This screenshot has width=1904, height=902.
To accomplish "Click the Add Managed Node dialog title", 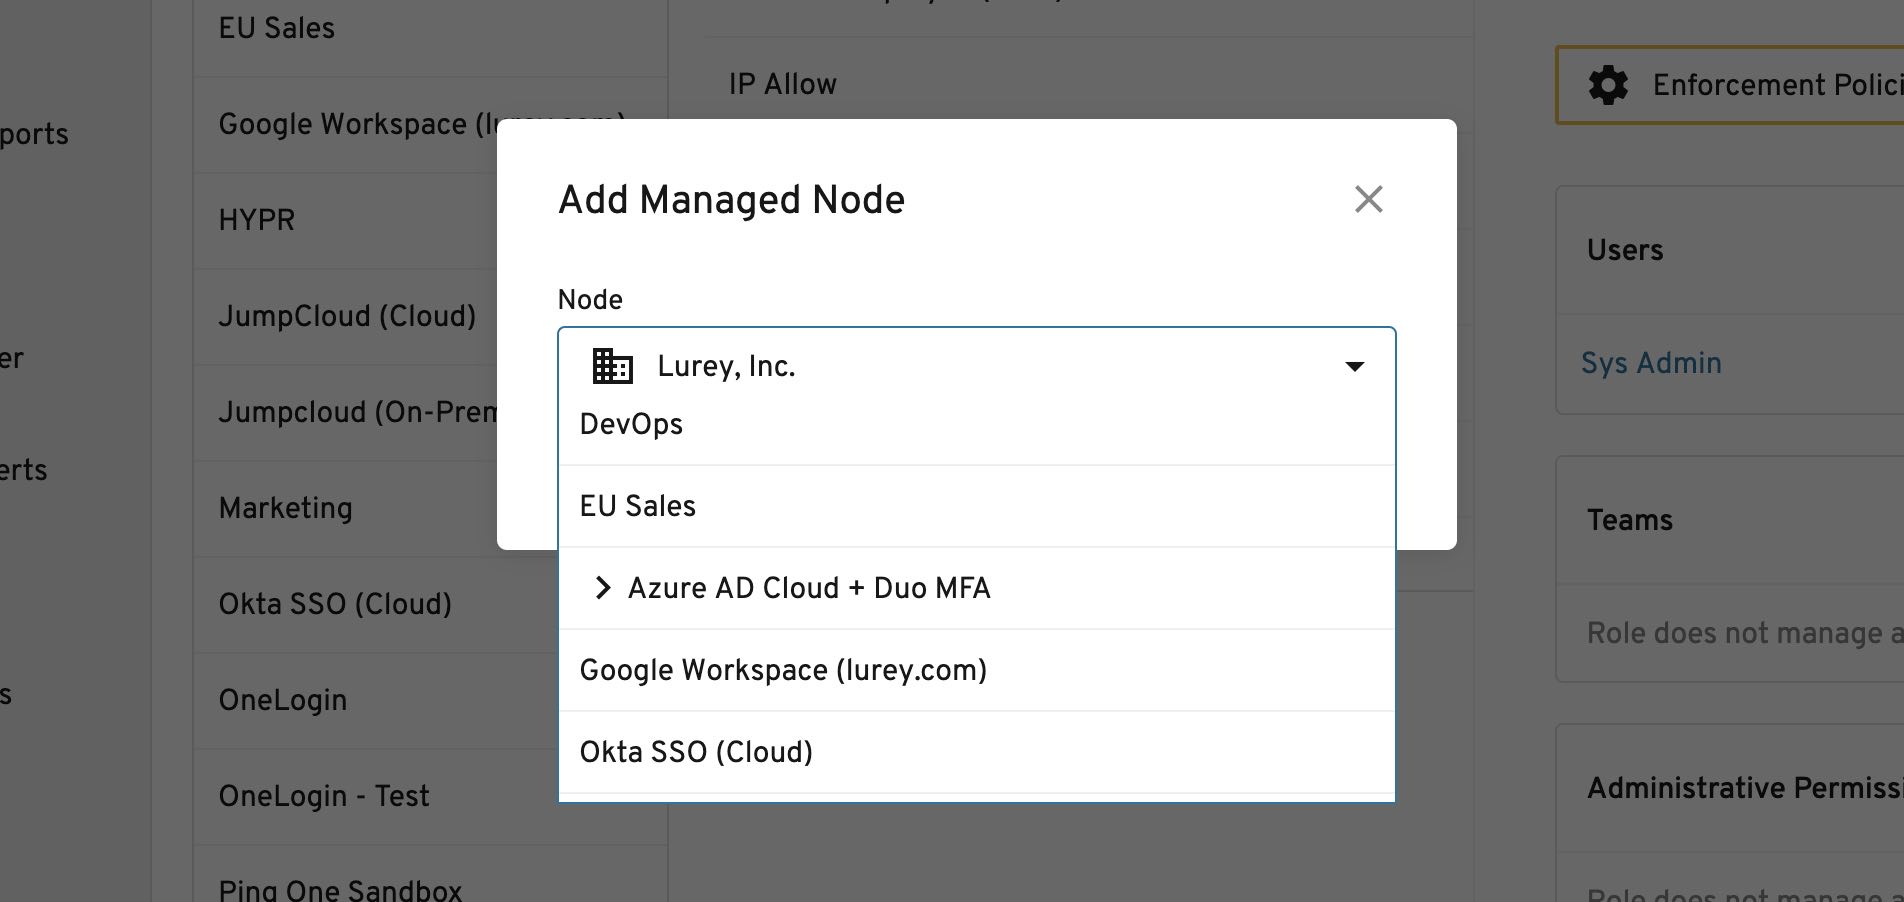I will click(x=731, y=200).
